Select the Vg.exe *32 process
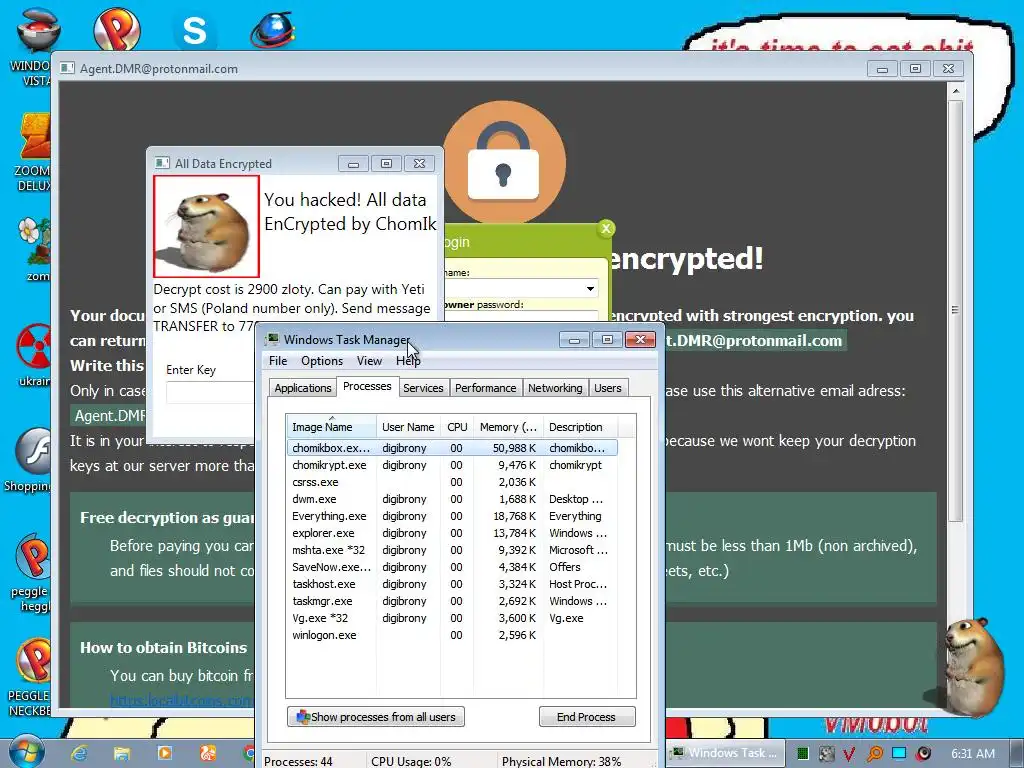 [452, 618]
